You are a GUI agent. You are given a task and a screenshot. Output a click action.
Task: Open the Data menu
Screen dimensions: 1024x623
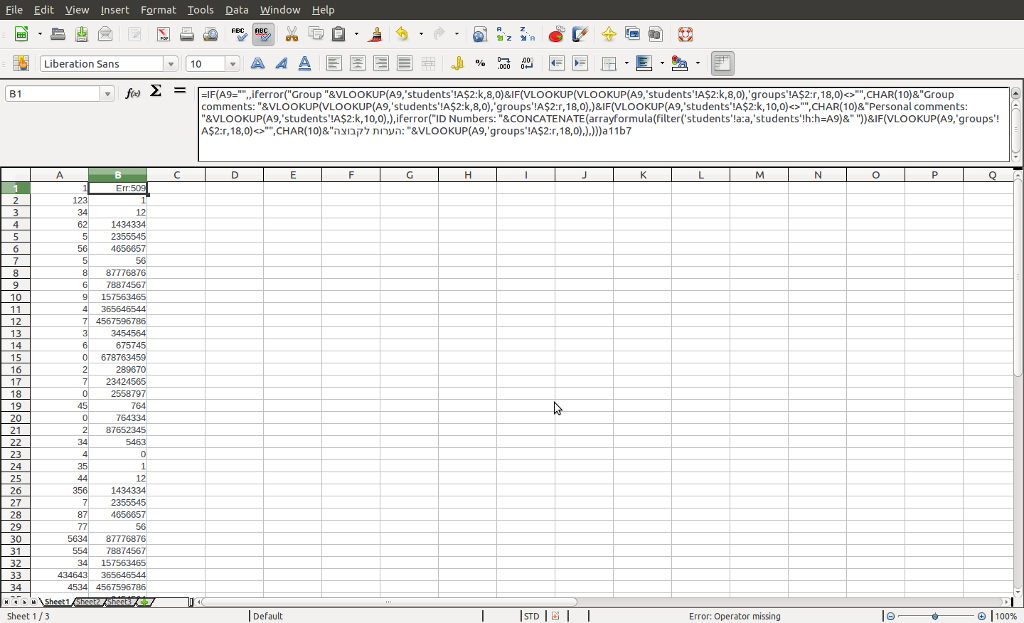tap(236, 10)
